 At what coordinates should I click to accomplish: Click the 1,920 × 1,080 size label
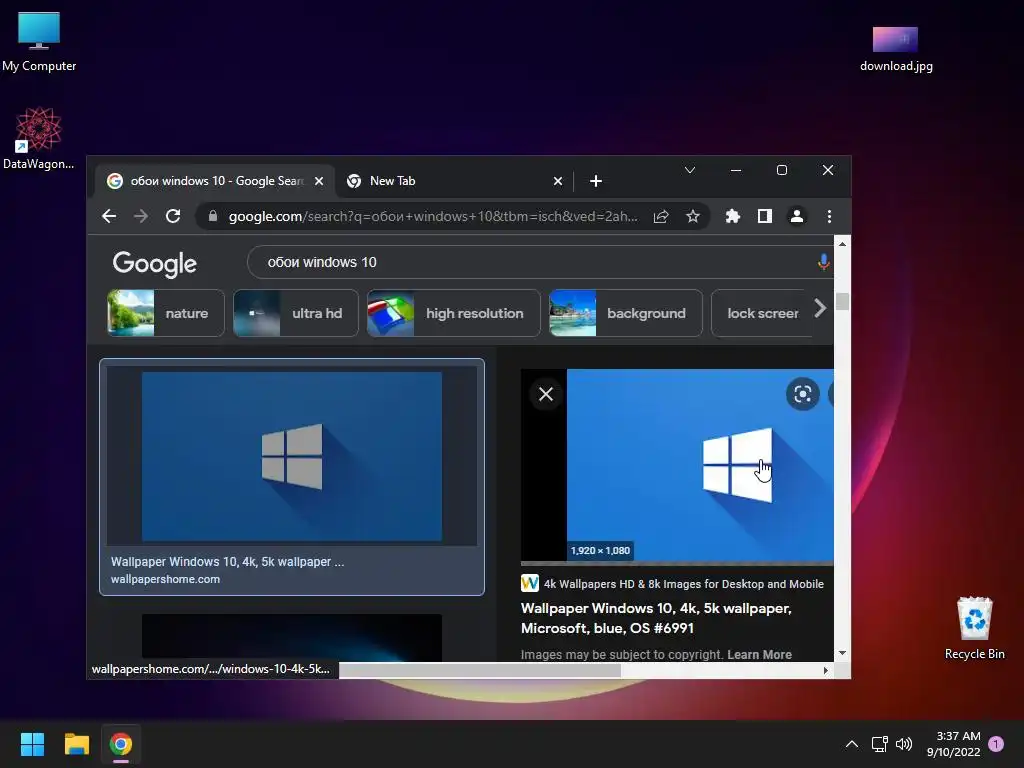600,551
